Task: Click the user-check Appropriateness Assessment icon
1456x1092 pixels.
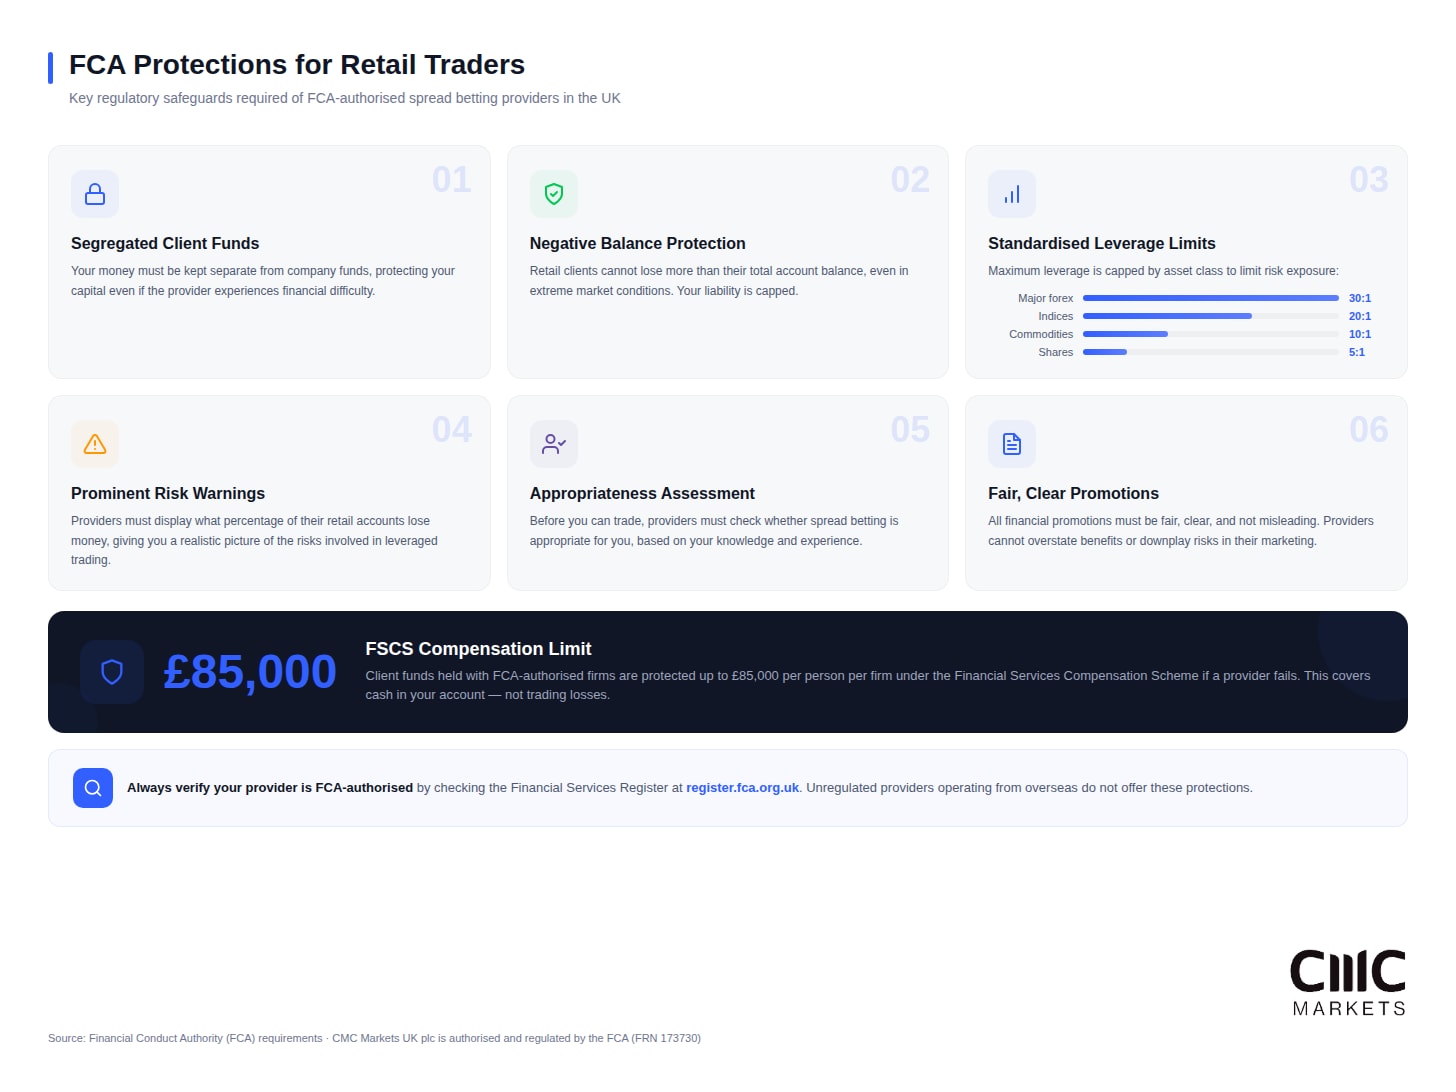Action: tap(553, 444)
